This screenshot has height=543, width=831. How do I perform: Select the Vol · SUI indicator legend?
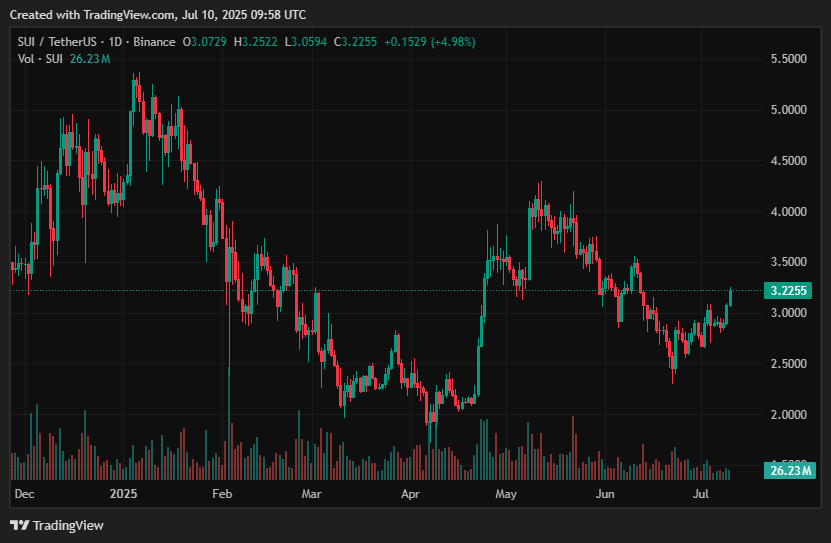[x=41, y=59]
